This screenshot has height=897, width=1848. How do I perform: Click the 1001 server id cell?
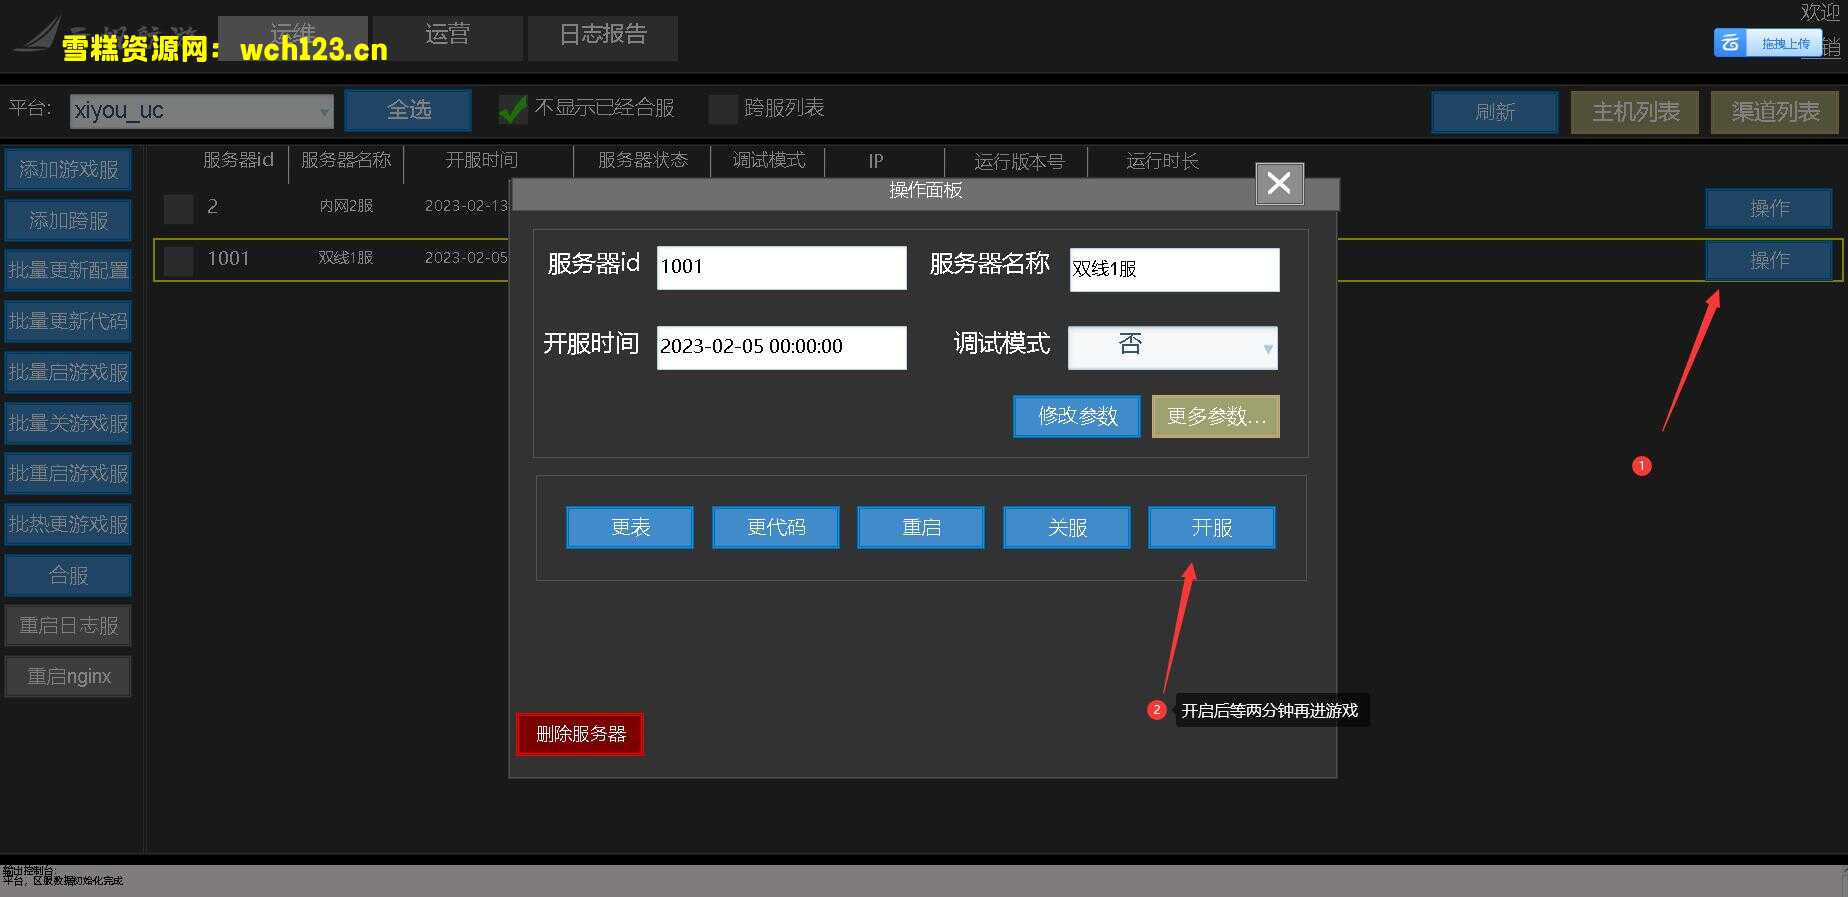[228, 259]
